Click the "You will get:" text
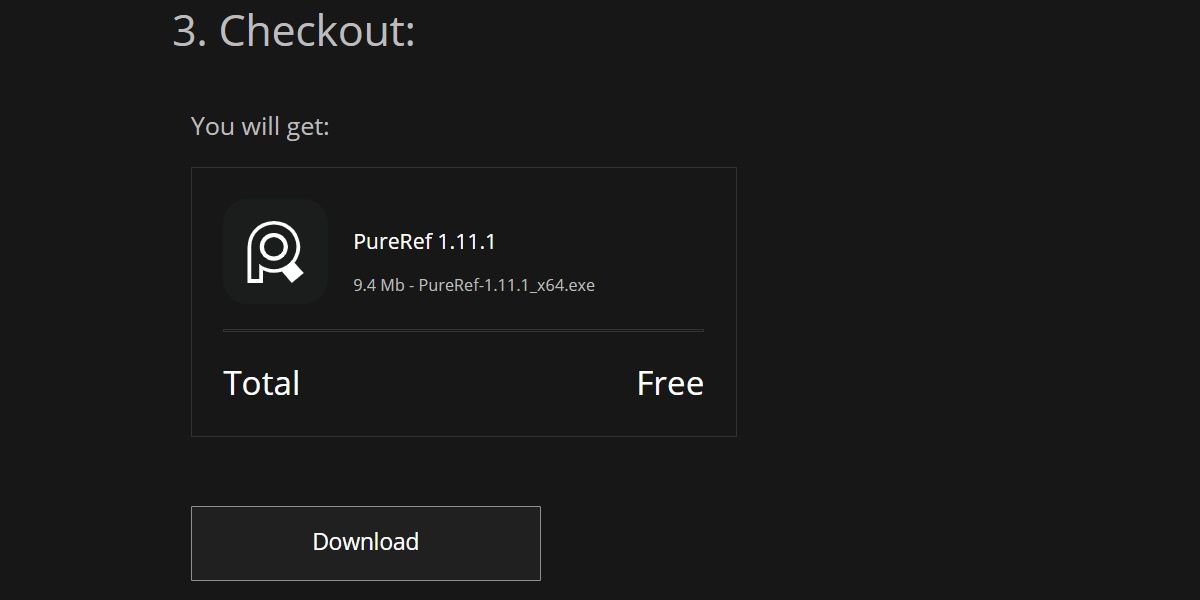This screenshot has width=1200, height=600. click(260, 127)
